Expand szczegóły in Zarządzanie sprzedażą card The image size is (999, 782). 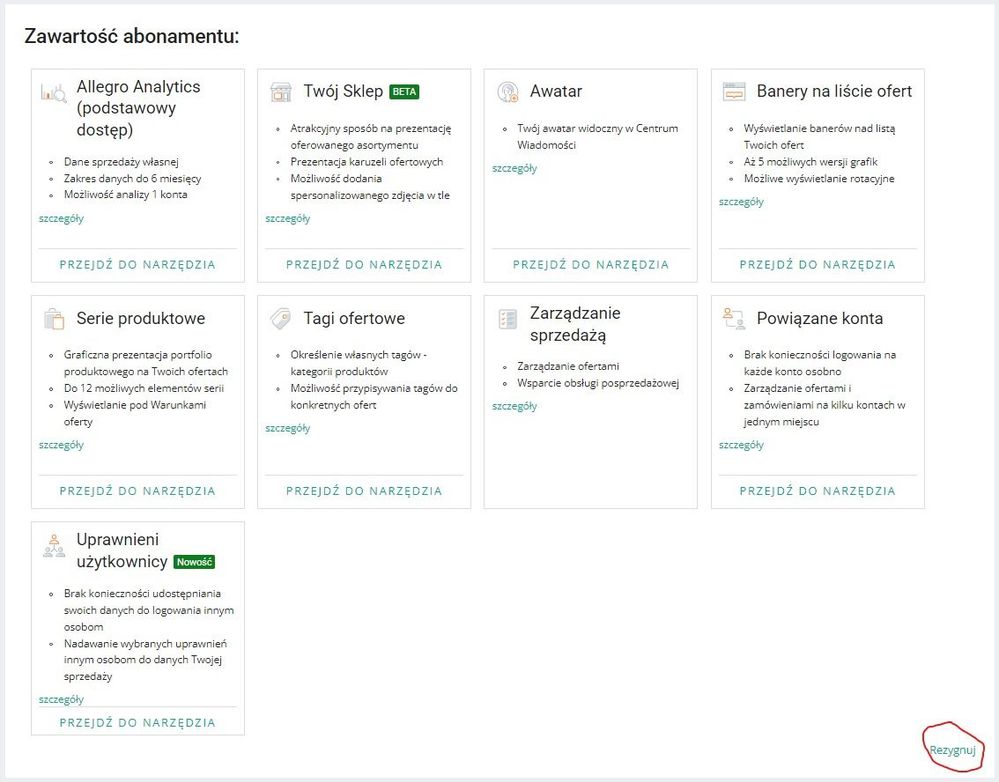(x=514, y=406)
